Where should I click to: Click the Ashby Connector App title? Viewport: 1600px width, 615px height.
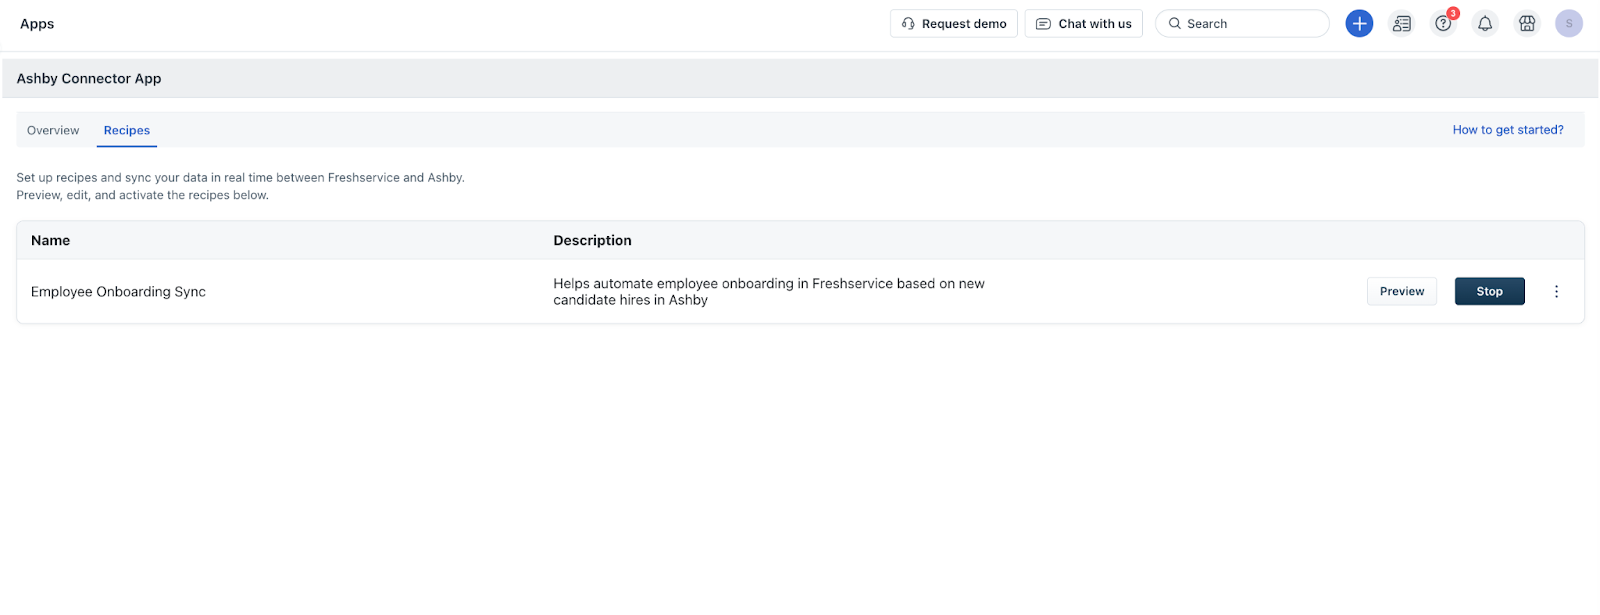pyautogui.click(x=89, y=78)
